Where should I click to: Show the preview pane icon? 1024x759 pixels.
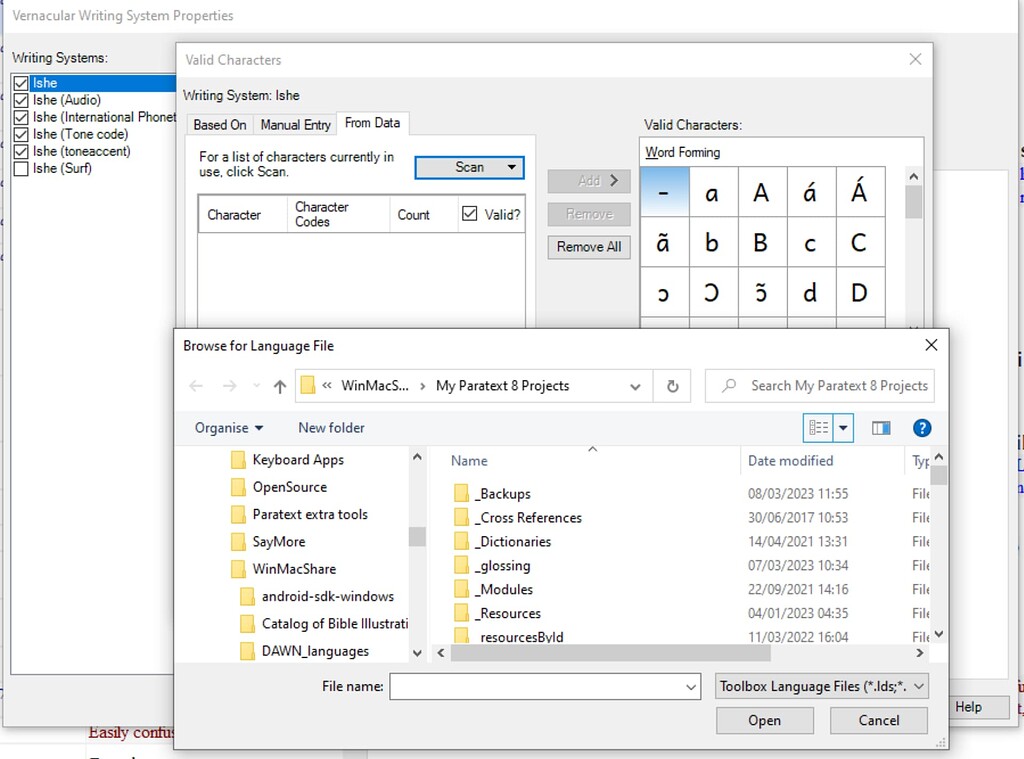point(880,427)
